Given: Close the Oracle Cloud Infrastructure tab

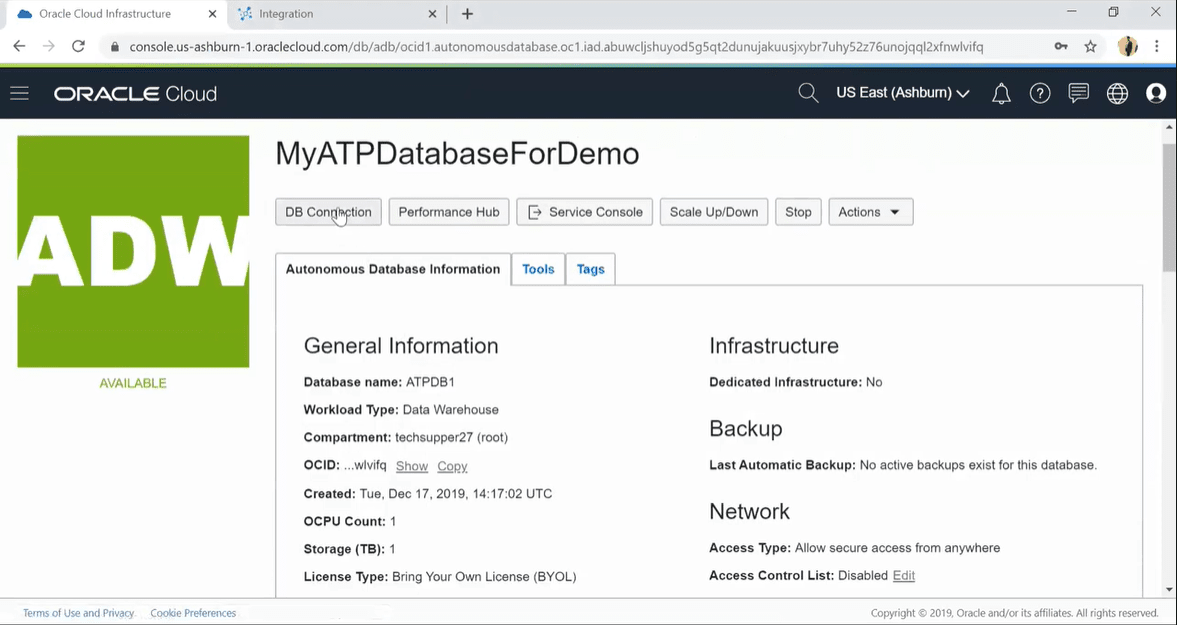Looking at the screenshot, I should coord(213,14).
